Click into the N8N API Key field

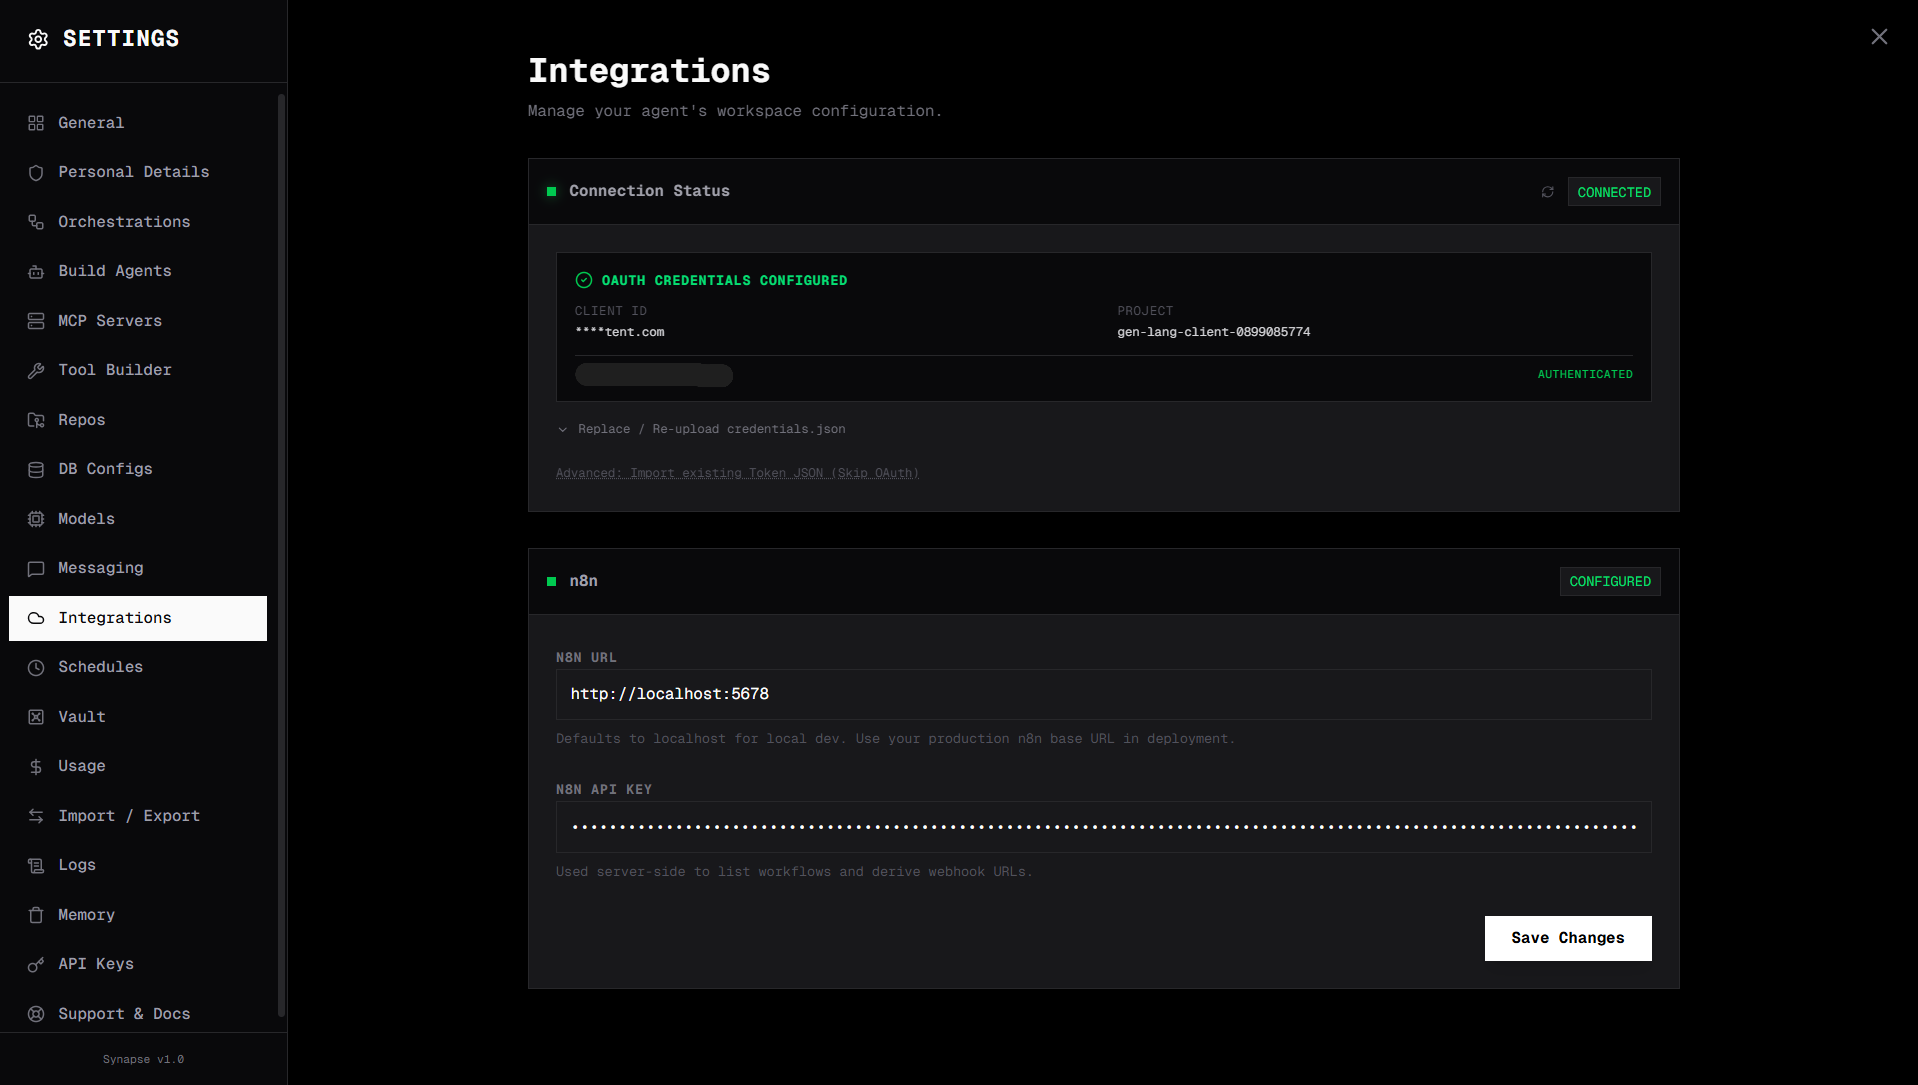1103,827
